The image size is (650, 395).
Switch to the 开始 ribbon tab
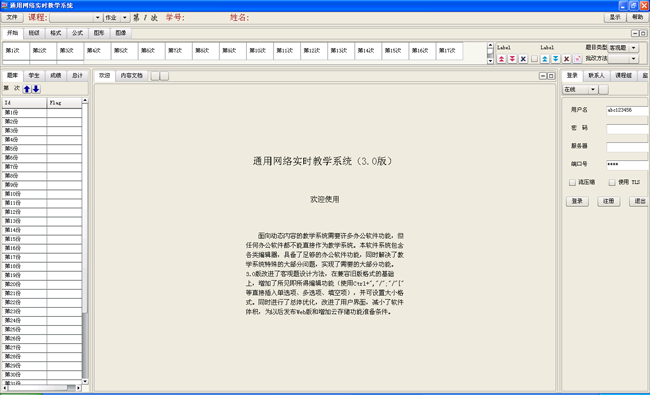click(x=12, y=33)
